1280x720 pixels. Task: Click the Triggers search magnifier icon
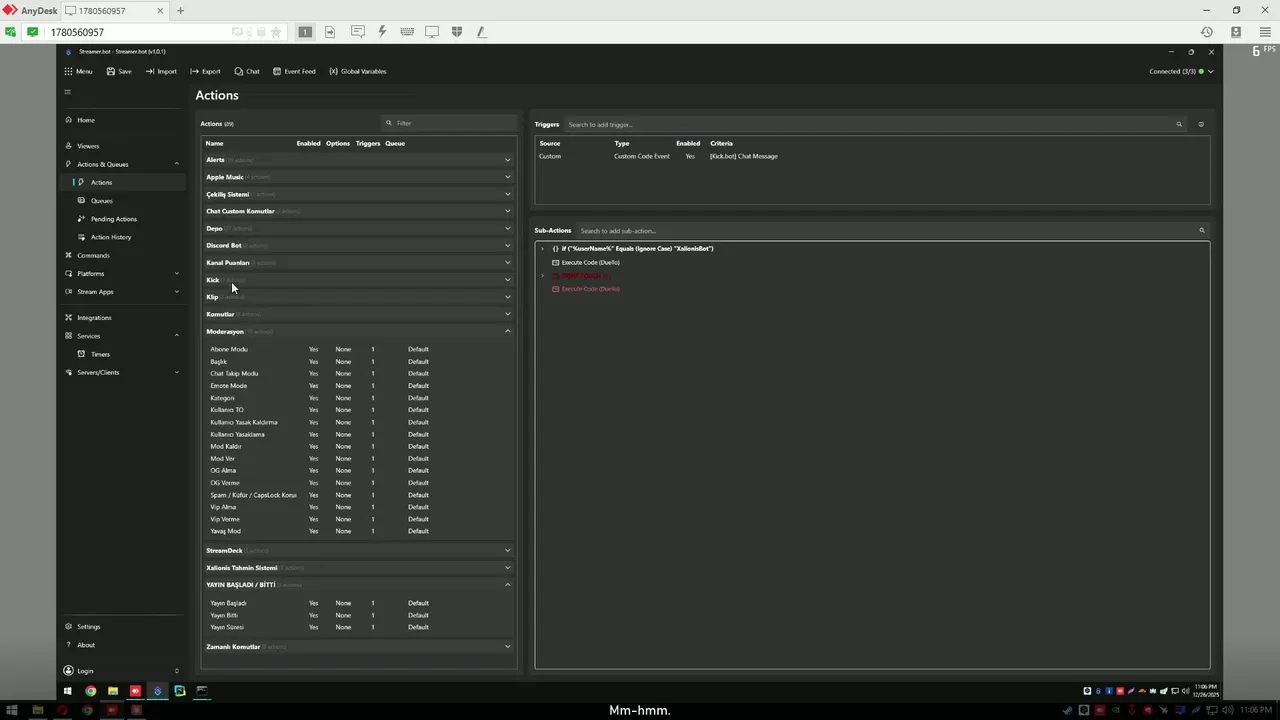pyautogui.click(x=1179, y=124)
